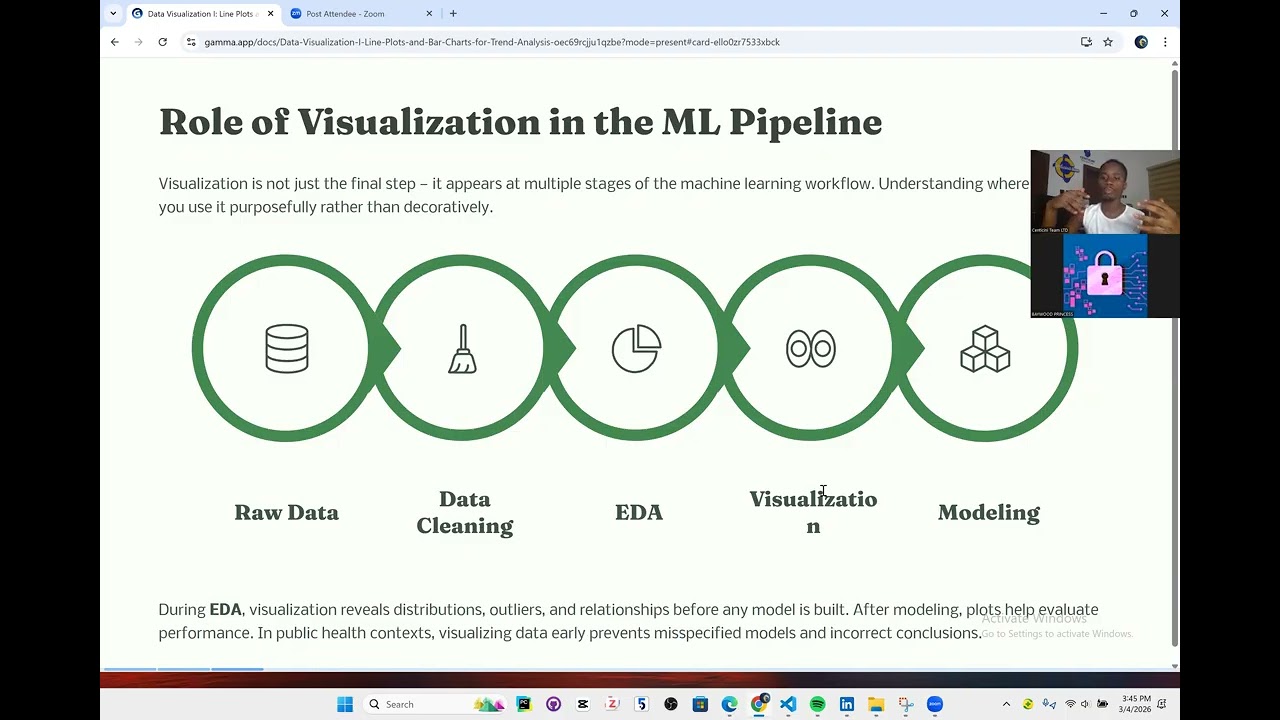1280x720 pixels.
Task: Open Google Chrome from the taskbar
Action: [759, 704]
